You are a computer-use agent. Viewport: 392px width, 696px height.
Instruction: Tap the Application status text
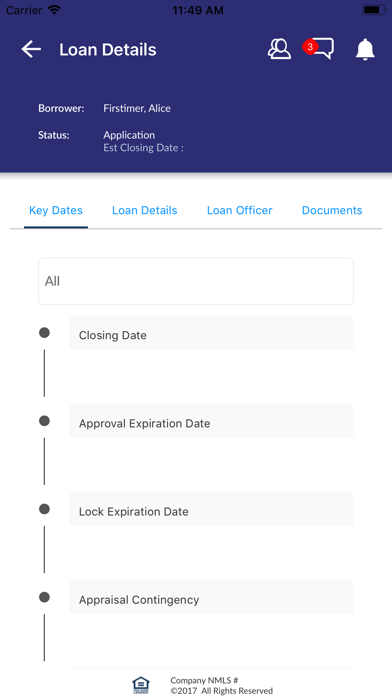[129, 135]
